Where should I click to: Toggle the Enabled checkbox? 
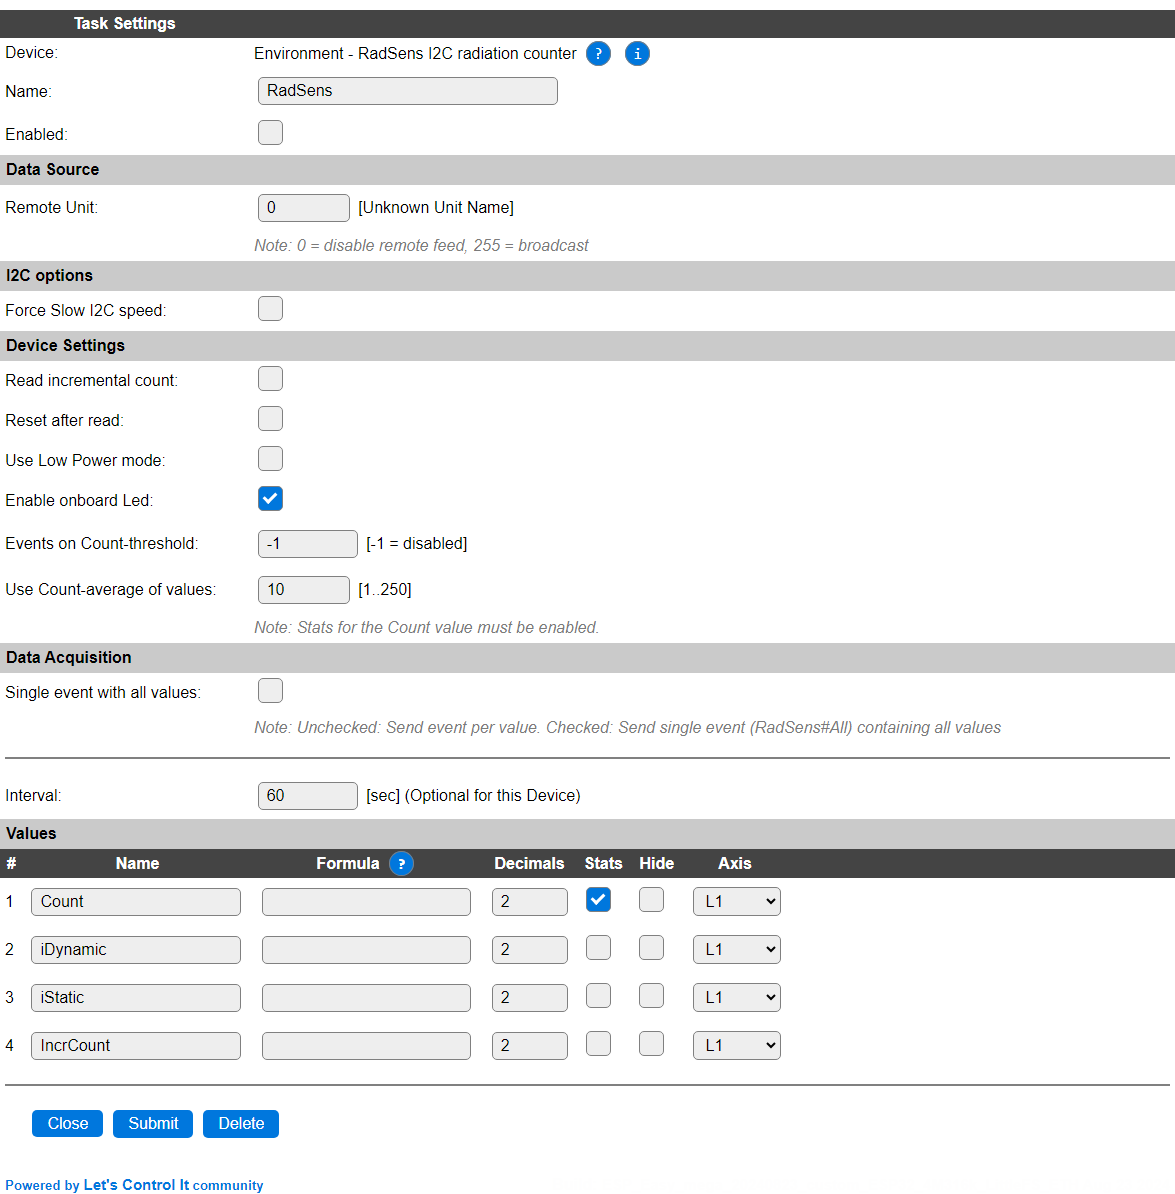[270, 132]
